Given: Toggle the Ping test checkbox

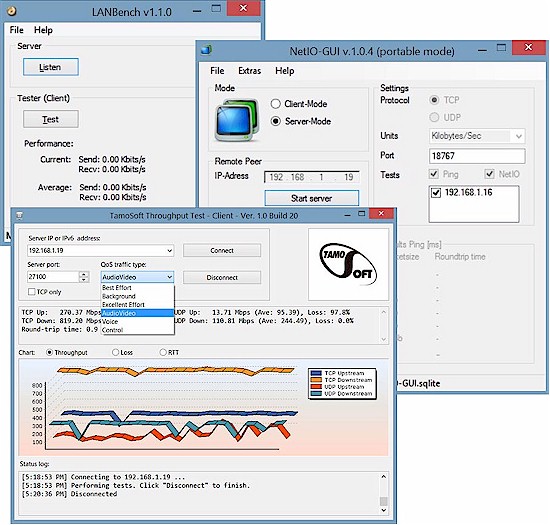Looking at the screenshot, I should 434,174.
